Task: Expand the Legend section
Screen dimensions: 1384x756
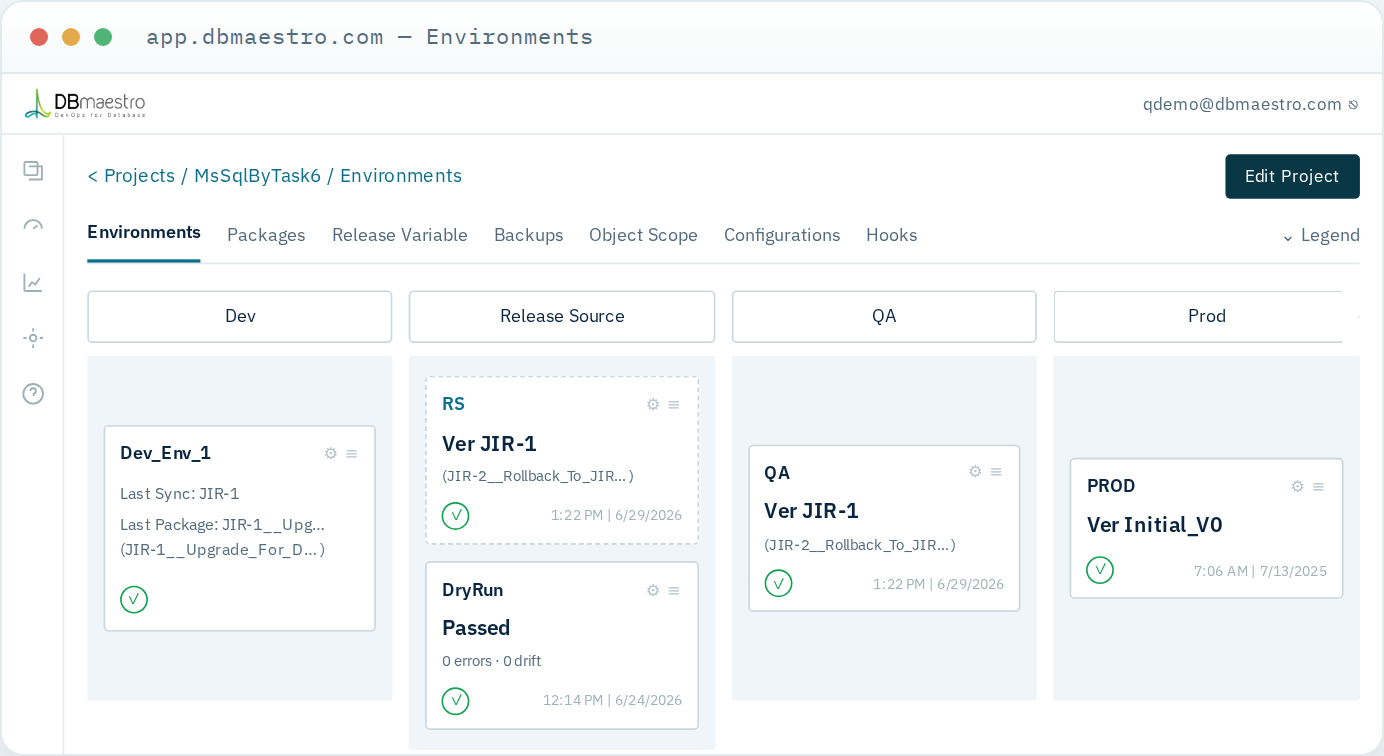Action: (1320, 235)
